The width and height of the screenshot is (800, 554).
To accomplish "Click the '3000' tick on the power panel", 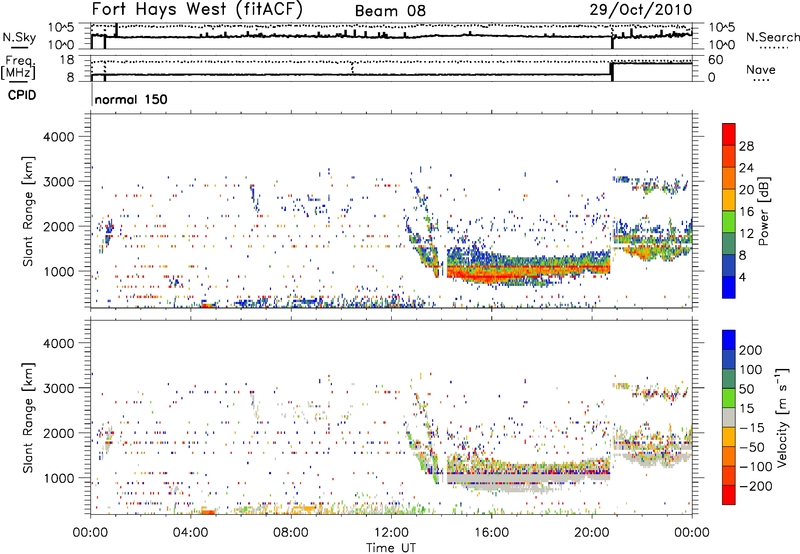I will [x=58, y=182].
